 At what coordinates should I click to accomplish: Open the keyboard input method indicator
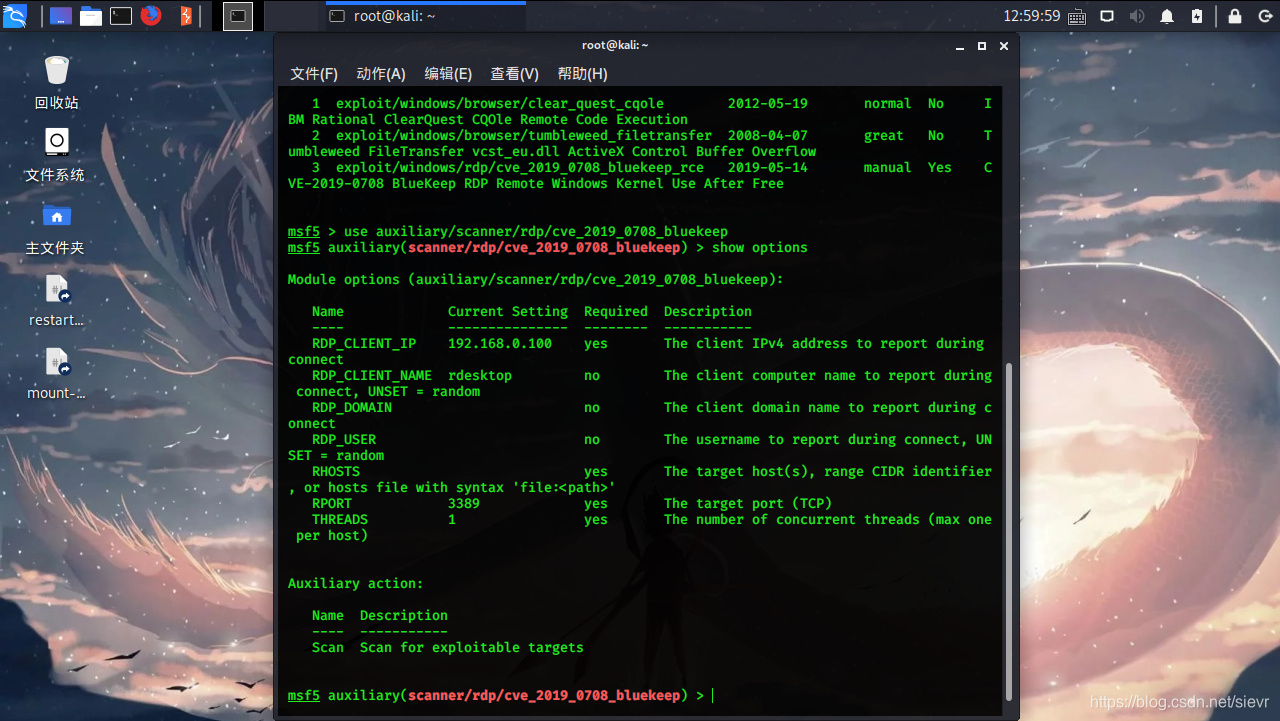coord(1077,16)
